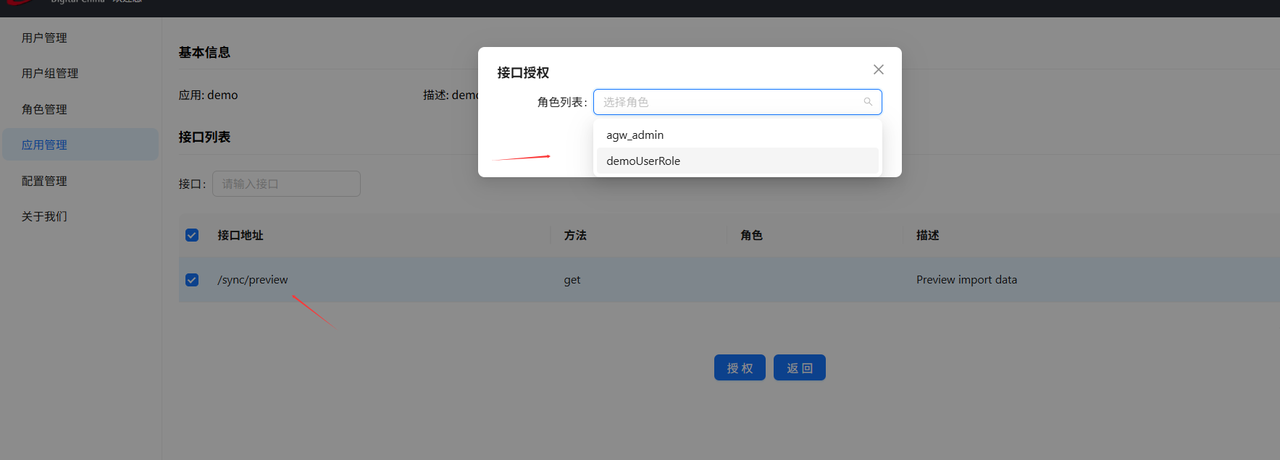Toggle the select-all checkbox in table header
Screen dimensions: 1280x460
[x=192, y=235]
